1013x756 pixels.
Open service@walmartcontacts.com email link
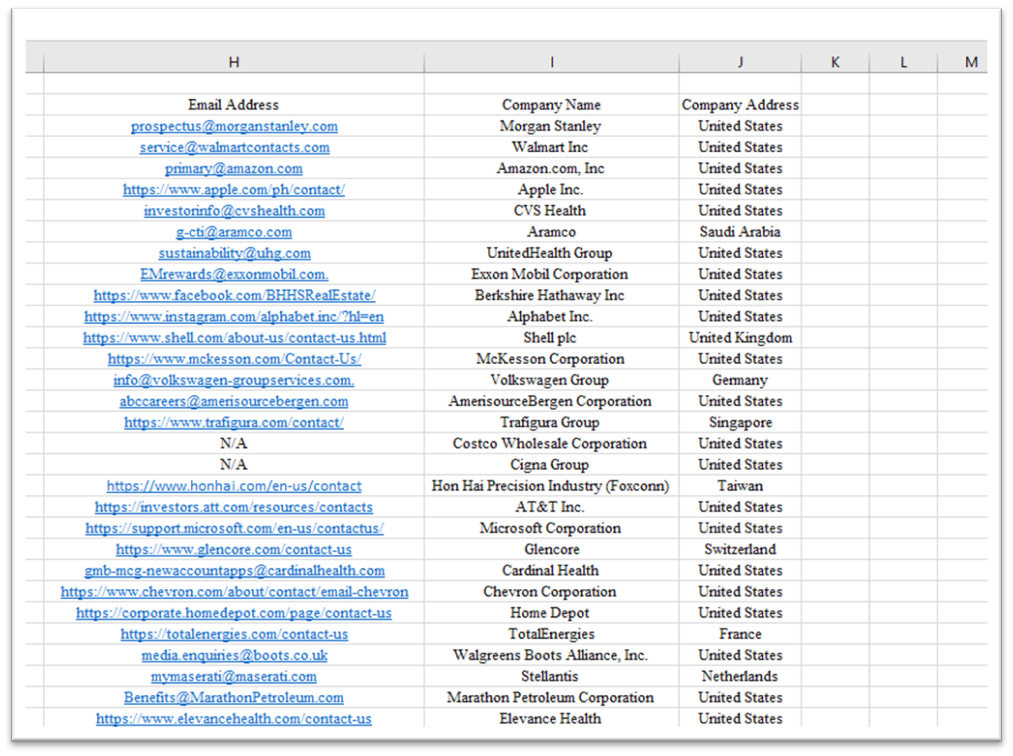tap(235, 147)
